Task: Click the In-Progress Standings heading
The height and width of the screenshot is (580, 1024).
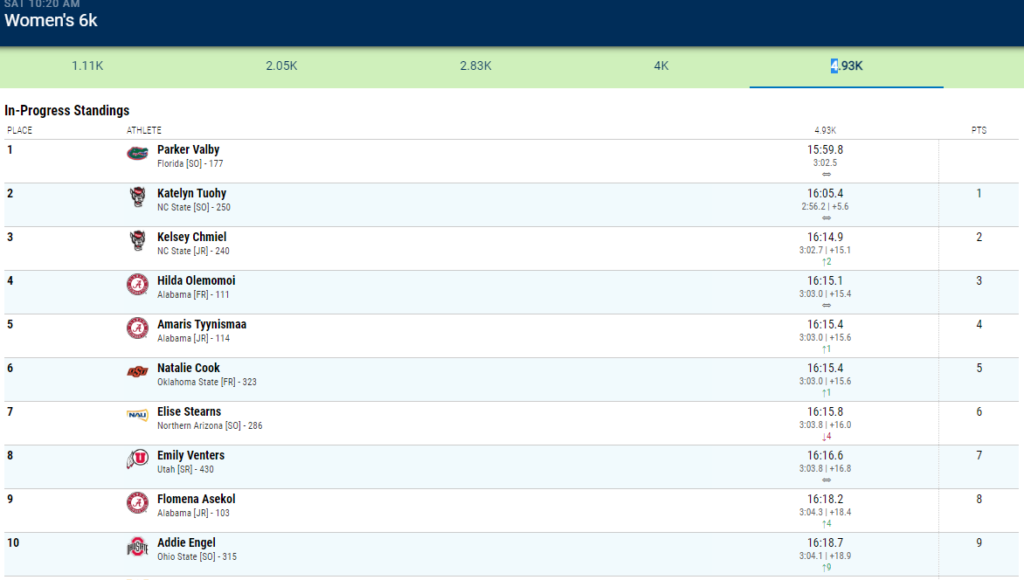Action: pyautogui.click(x=67, y=110)
